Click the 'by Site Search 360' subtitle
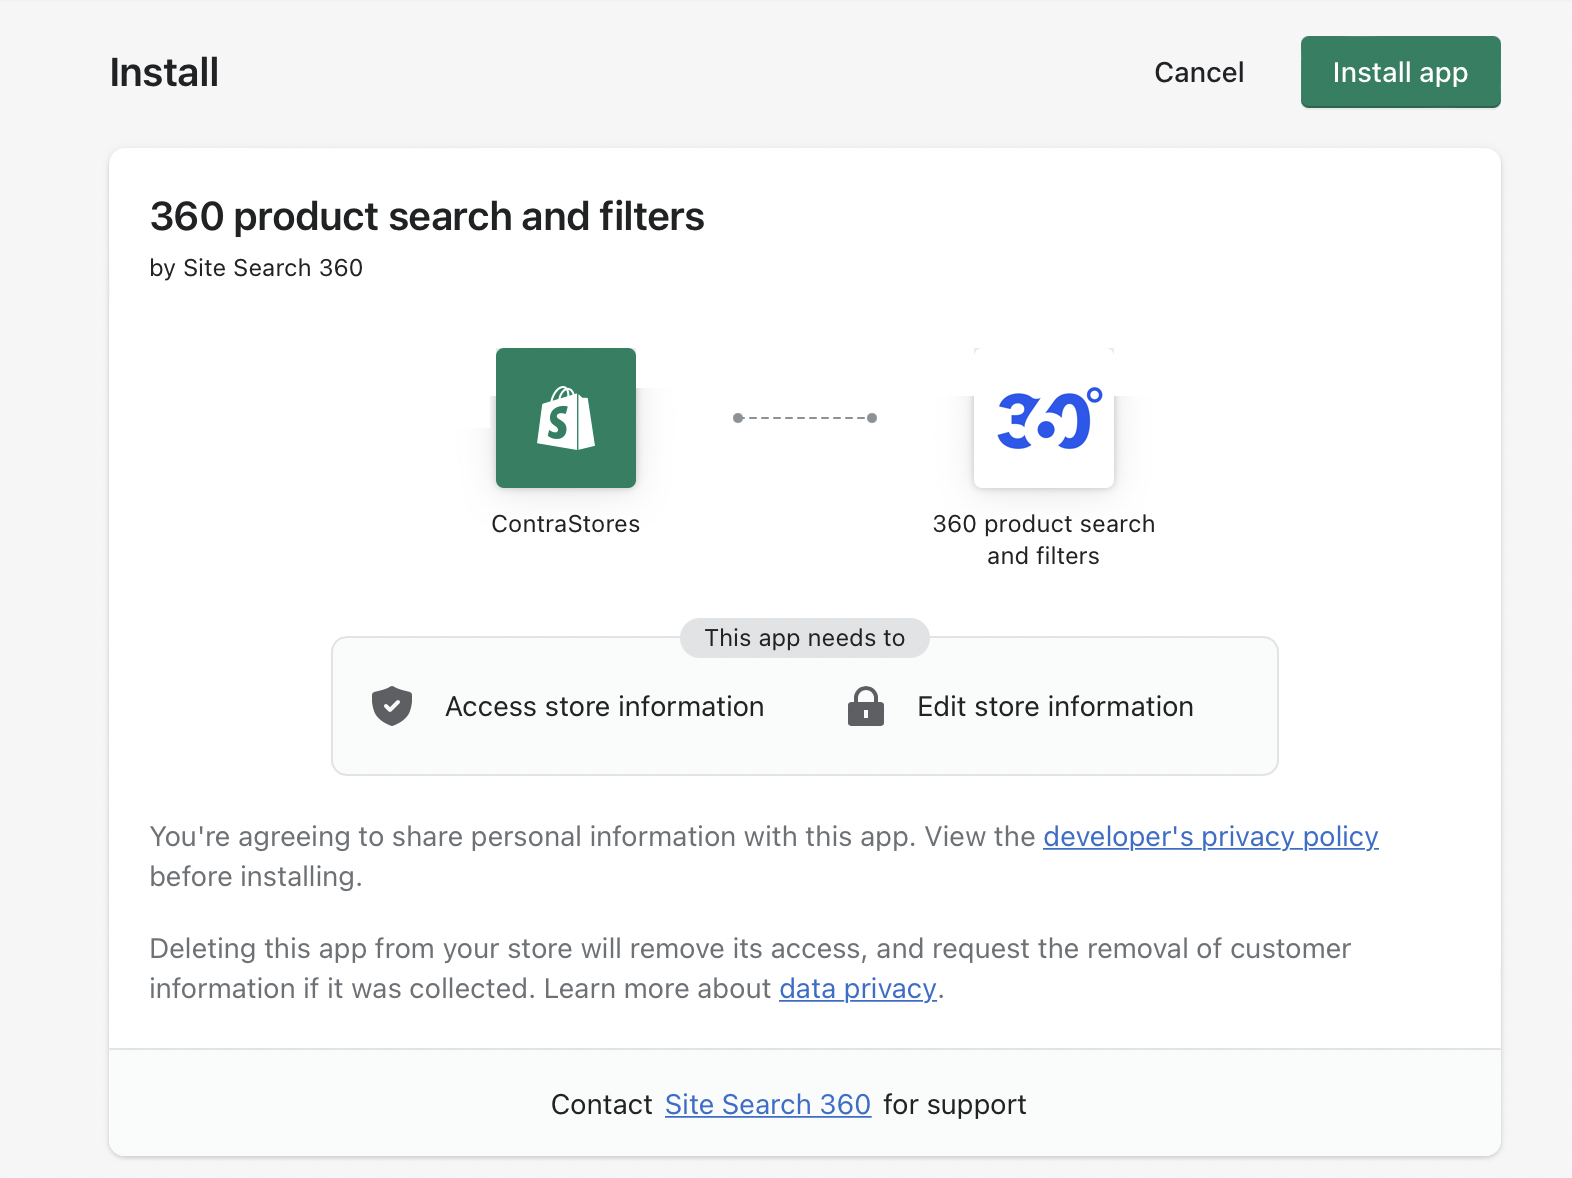The image size is (1572, 1178). (256, 268)
